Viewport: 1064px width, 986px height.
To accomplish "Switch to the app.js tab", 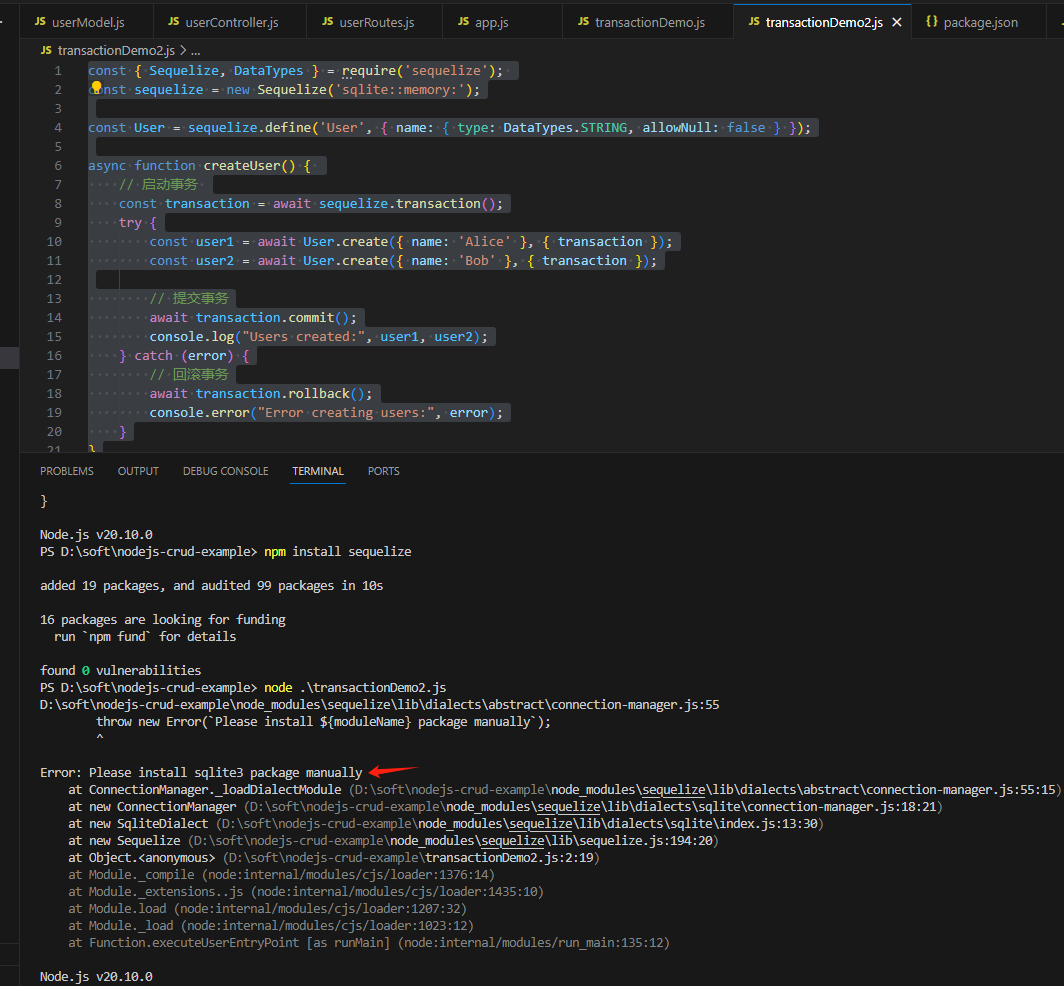I will click(483, 22).
